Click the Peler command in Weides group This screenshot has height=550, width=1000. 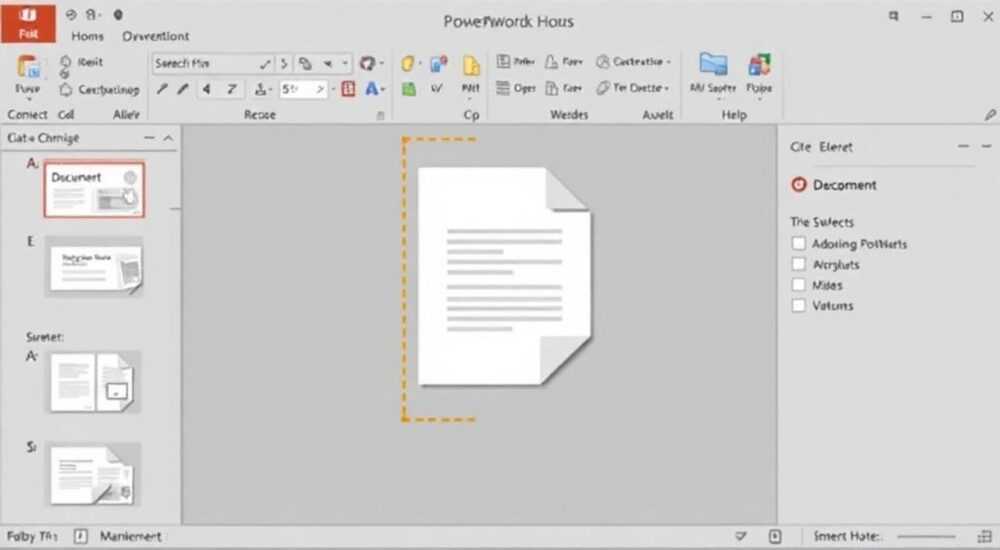(x=515, y=62)
